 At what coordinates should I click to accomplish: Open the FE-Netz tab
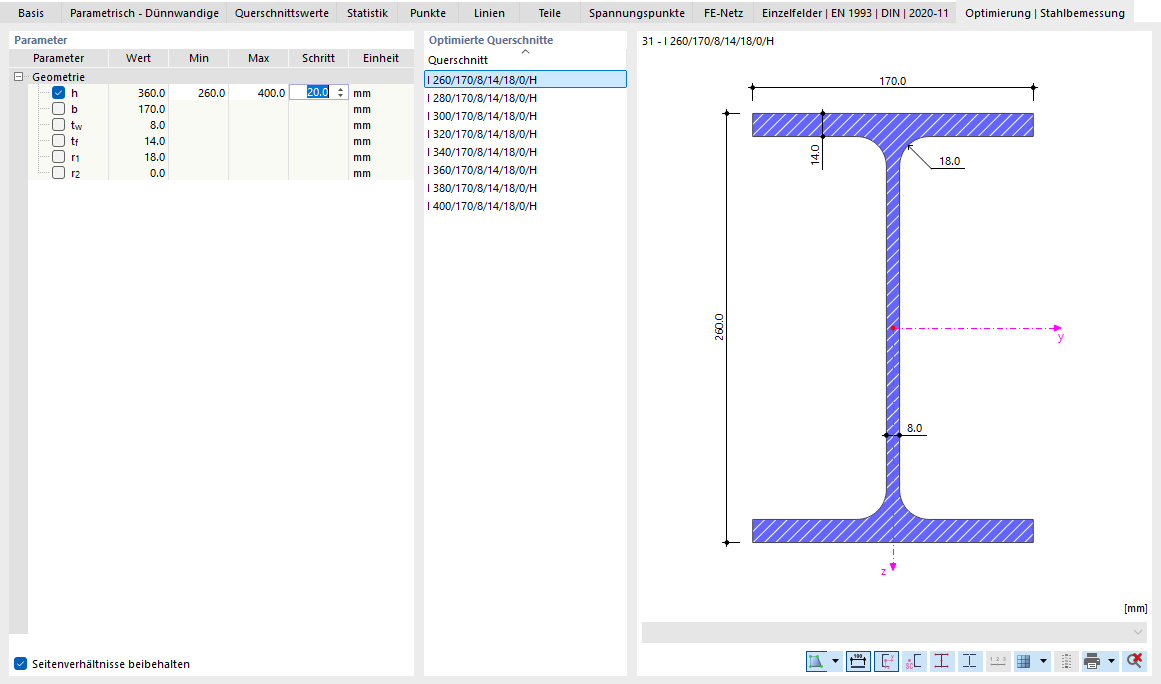coord(723,13)
